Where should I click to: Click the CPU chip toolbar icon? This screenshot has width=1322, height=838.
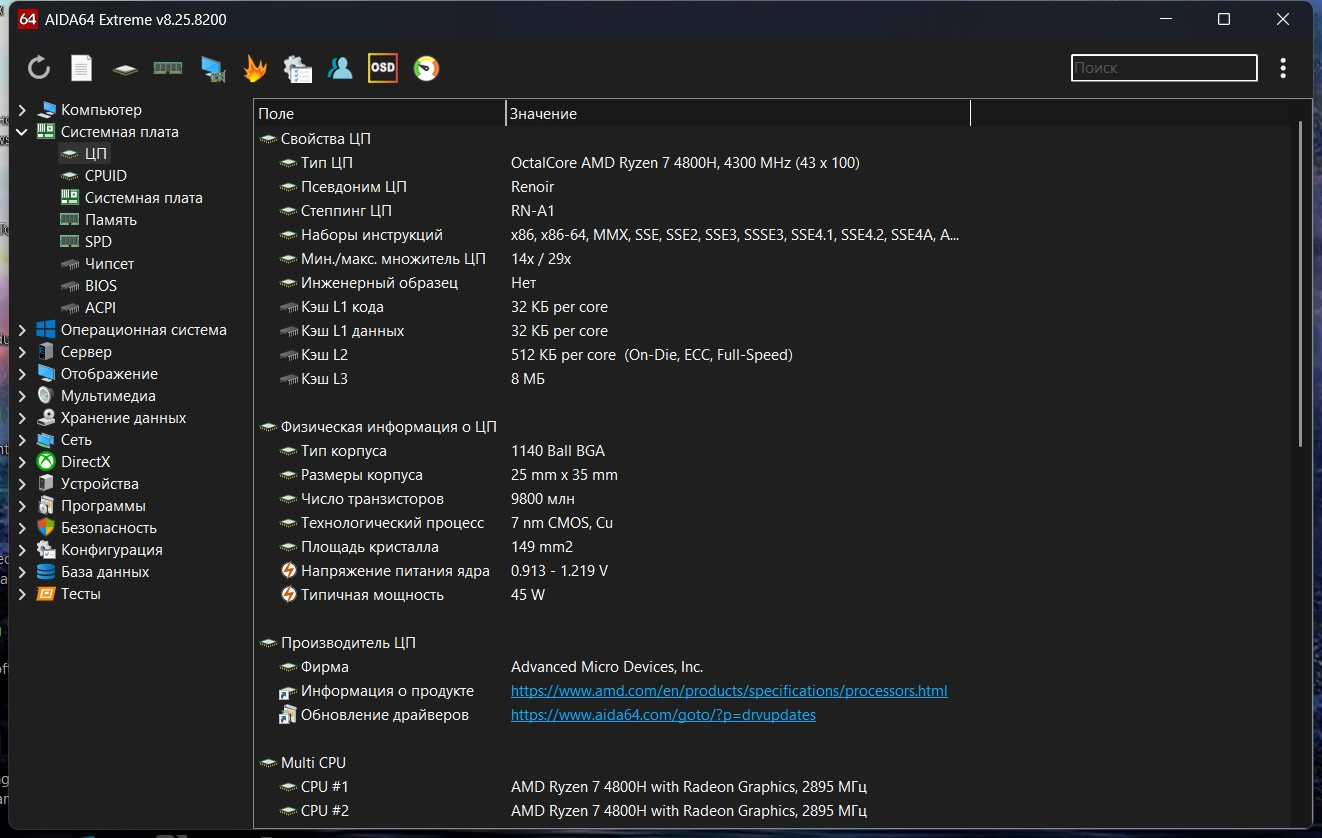pos(125,69)
